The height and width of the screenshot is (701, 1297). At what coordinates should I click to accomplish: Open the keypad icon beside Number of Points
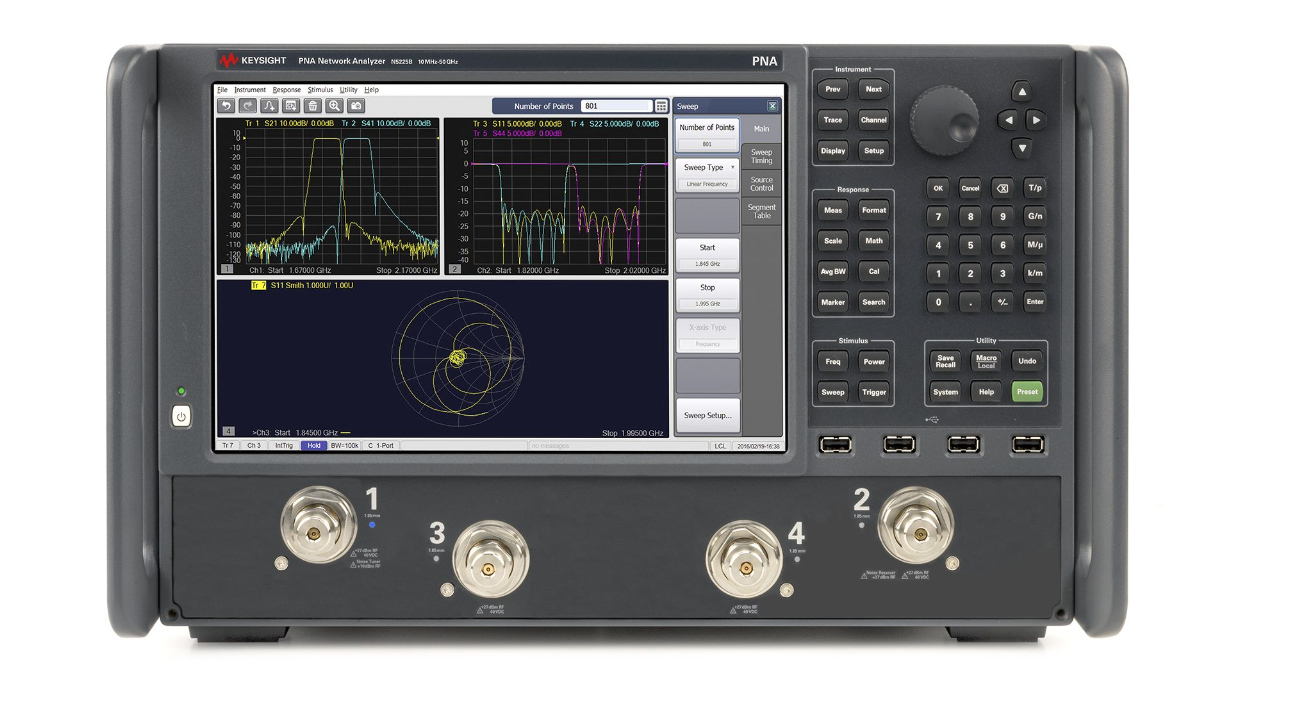(x=660, y=104)
